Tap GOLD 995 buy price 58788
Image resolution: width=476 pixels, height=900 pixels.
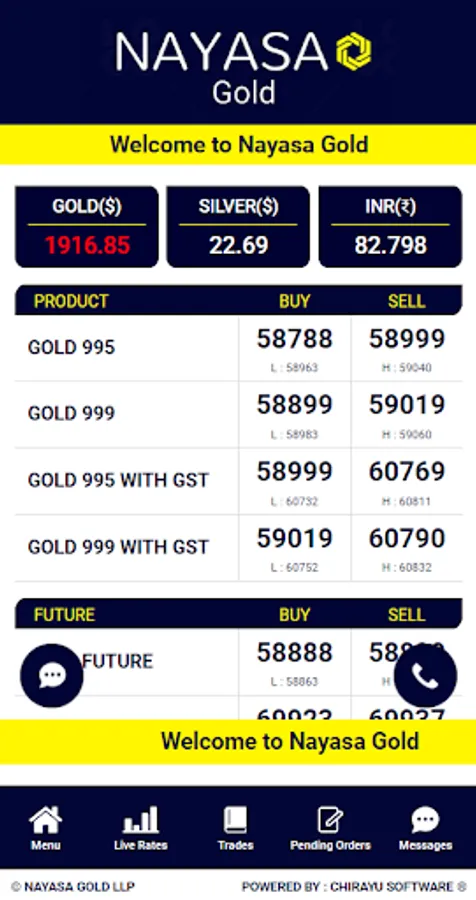(295, 339)
